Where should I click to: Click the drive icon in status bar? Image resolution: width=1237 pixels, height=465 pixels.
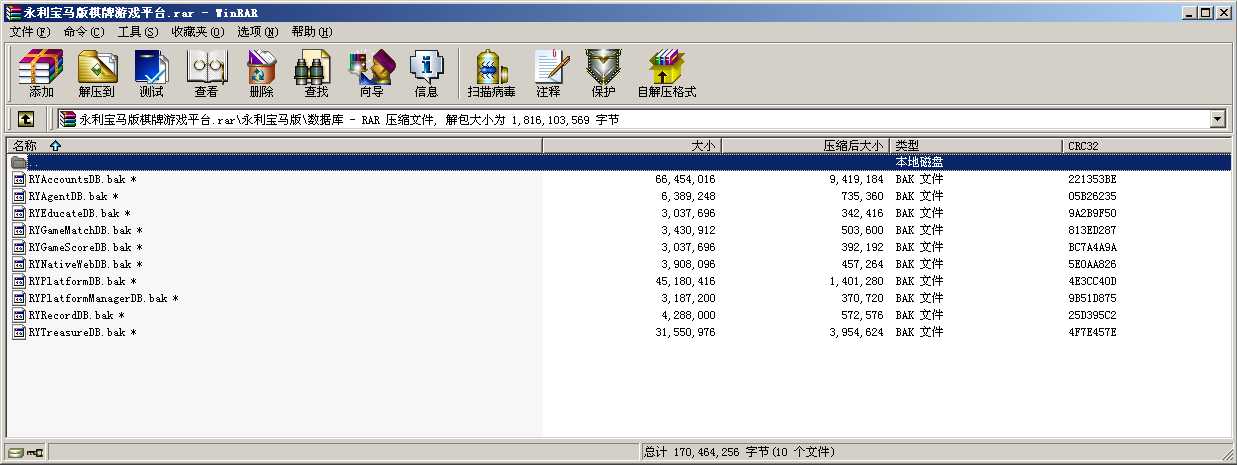click(x=16, y=452)
